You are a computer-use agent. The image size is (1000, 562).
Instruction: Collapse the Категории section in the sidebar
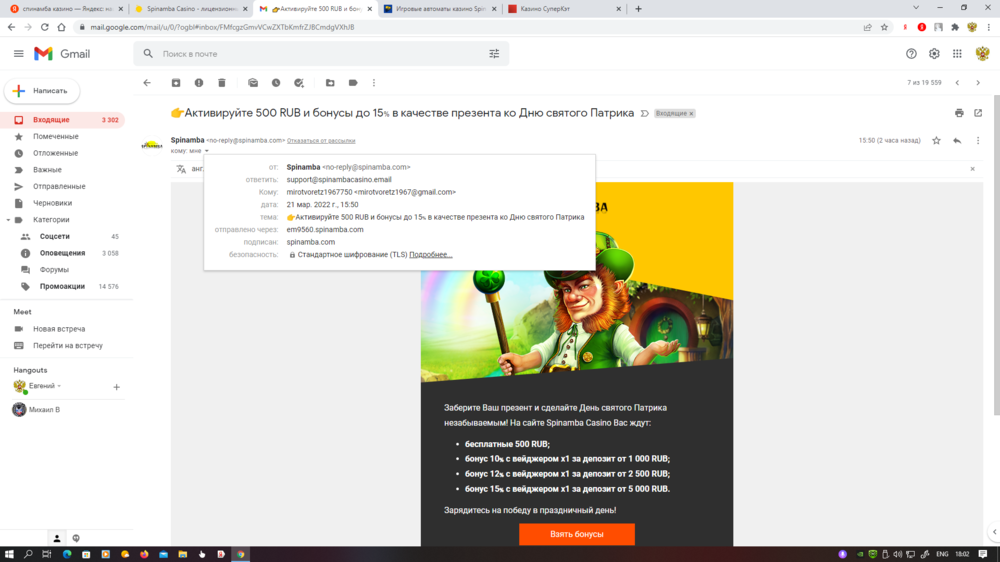8,220
